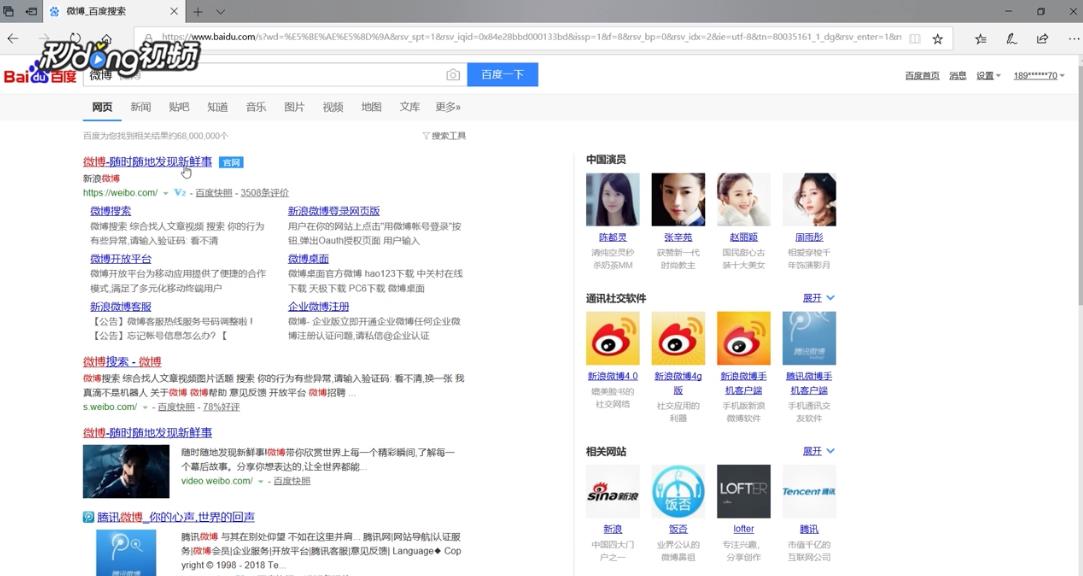This screenshot has width=1083, height=576.
Task: Open the 腾讯微博_你的心声,世界的回声 result
Action: (x=175, y=517)
